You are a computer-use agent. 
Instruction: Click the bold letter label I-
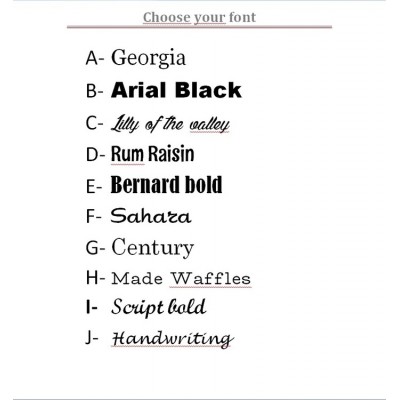tap(92, 307)
